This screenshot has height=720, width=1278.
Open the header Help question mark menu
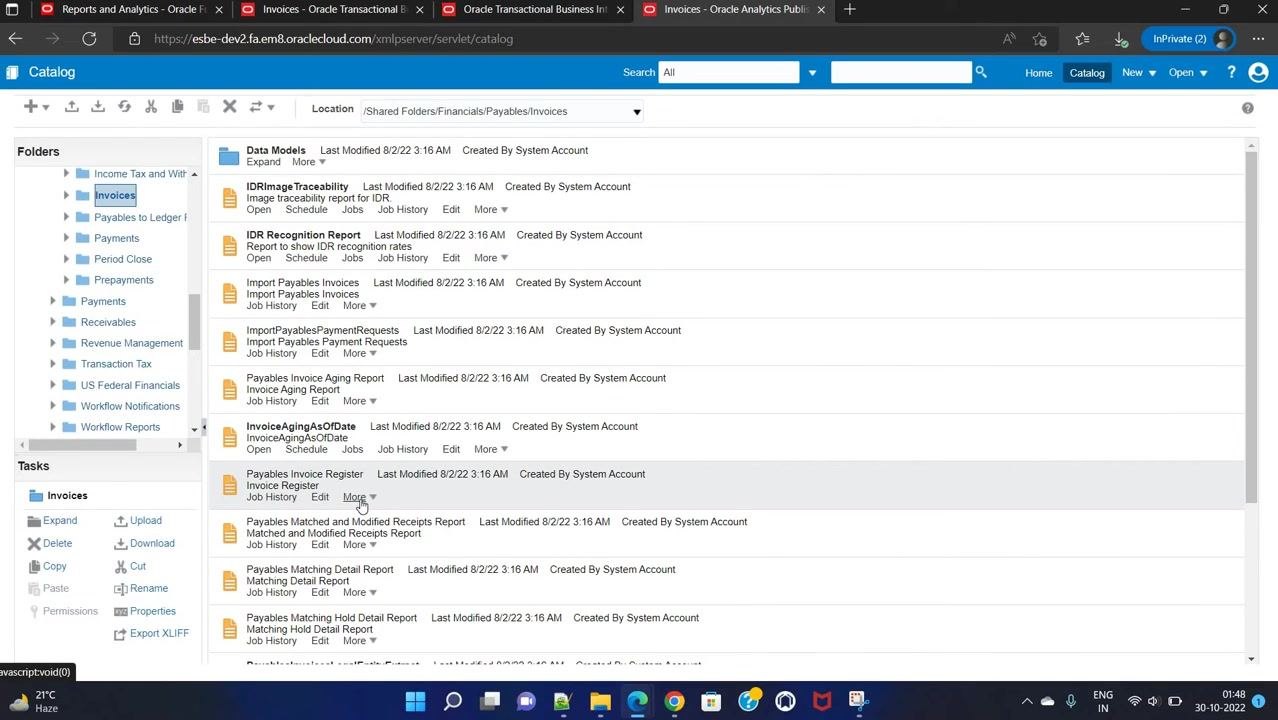tap(1231, 72)
